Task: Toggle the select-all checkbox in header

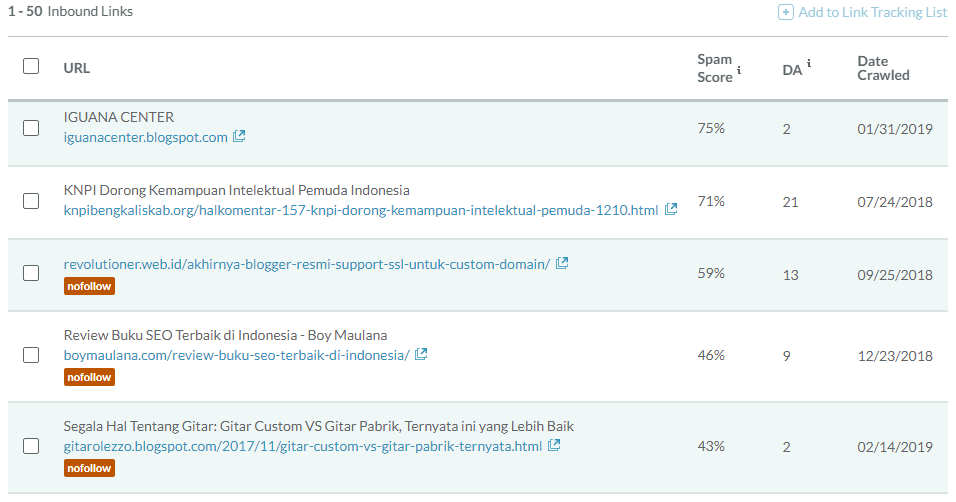Action: [31, 66]
